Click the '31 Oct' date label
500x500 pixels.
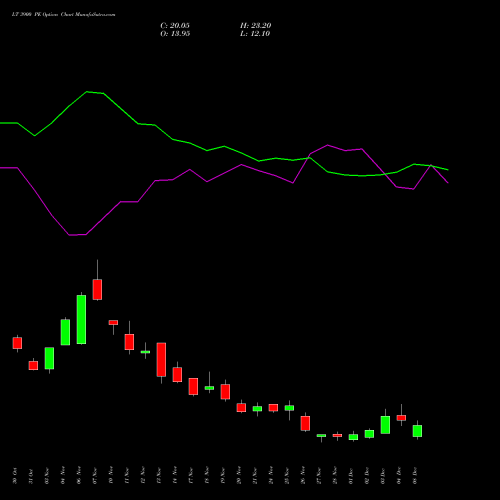(31, 476)
